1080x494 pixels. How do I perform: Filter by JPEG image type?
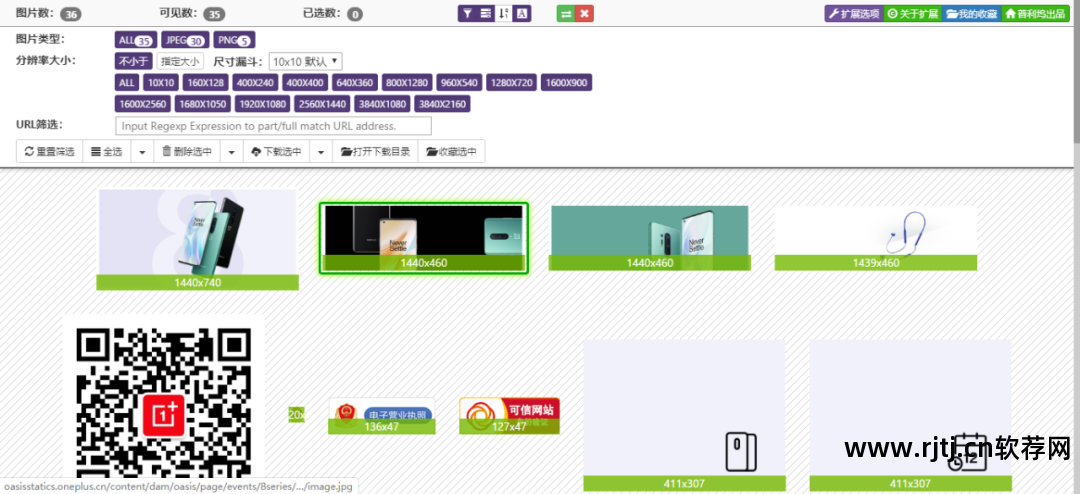185,40
